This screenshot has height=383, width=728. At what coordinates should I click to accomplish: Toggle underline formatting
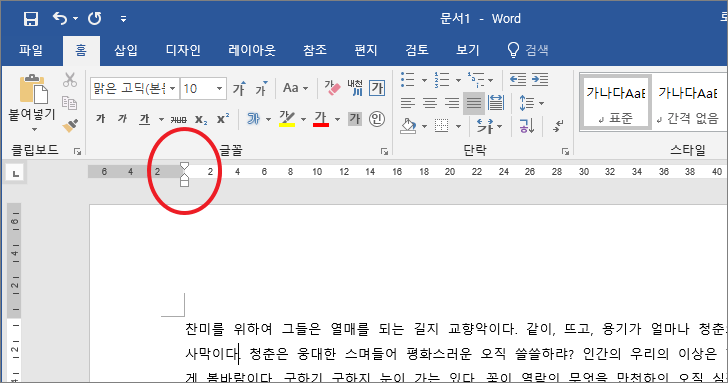[x=145, y=119]
